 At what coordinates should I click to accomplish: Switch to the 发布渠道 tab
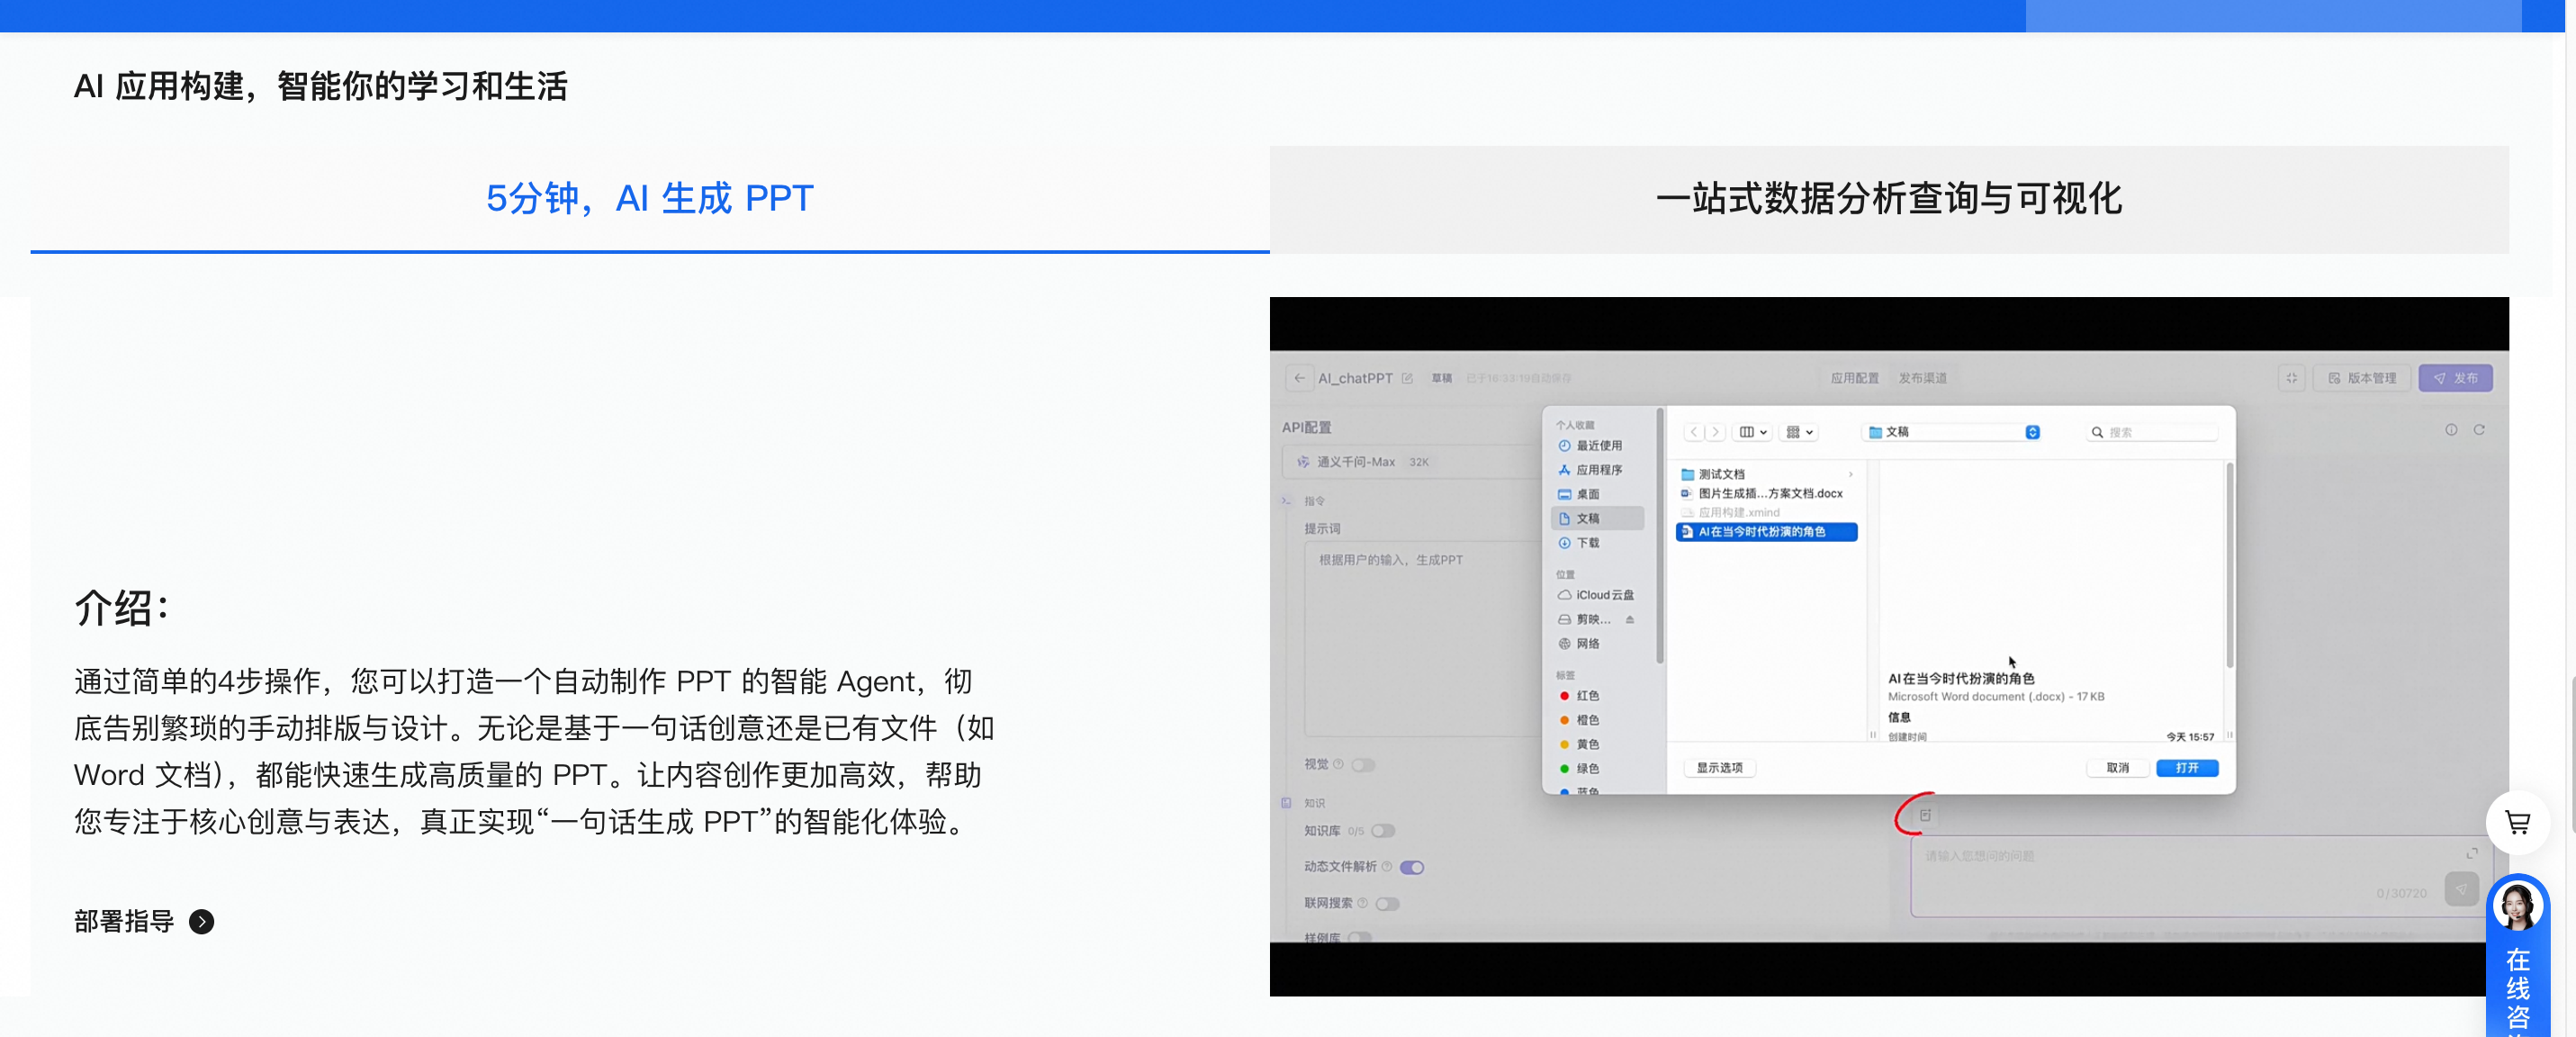pyautogui.click(x=1922, y=378)
